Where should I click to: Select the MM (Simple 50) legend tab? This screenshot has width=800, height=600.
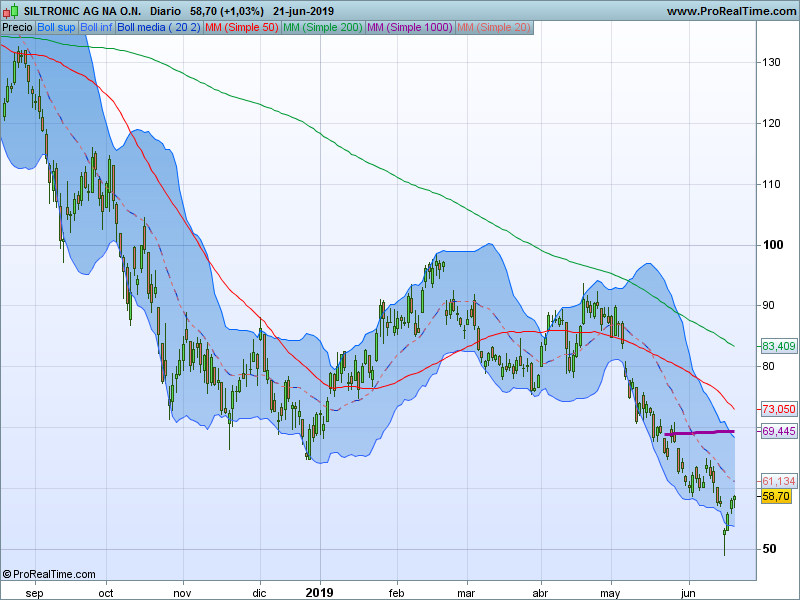[x=242, y=28]
